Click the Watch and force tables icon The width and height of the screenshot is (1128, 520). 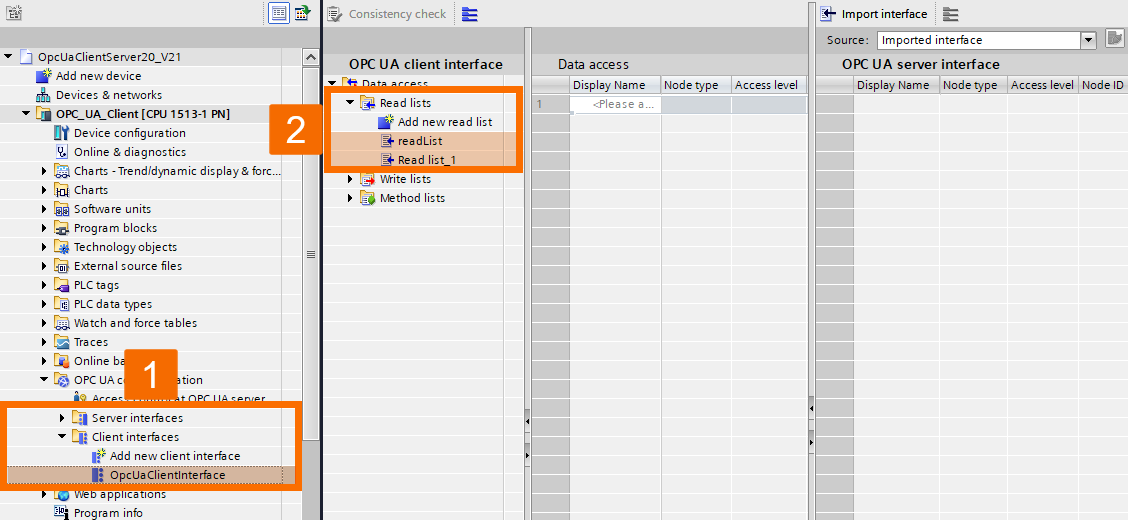62,324
